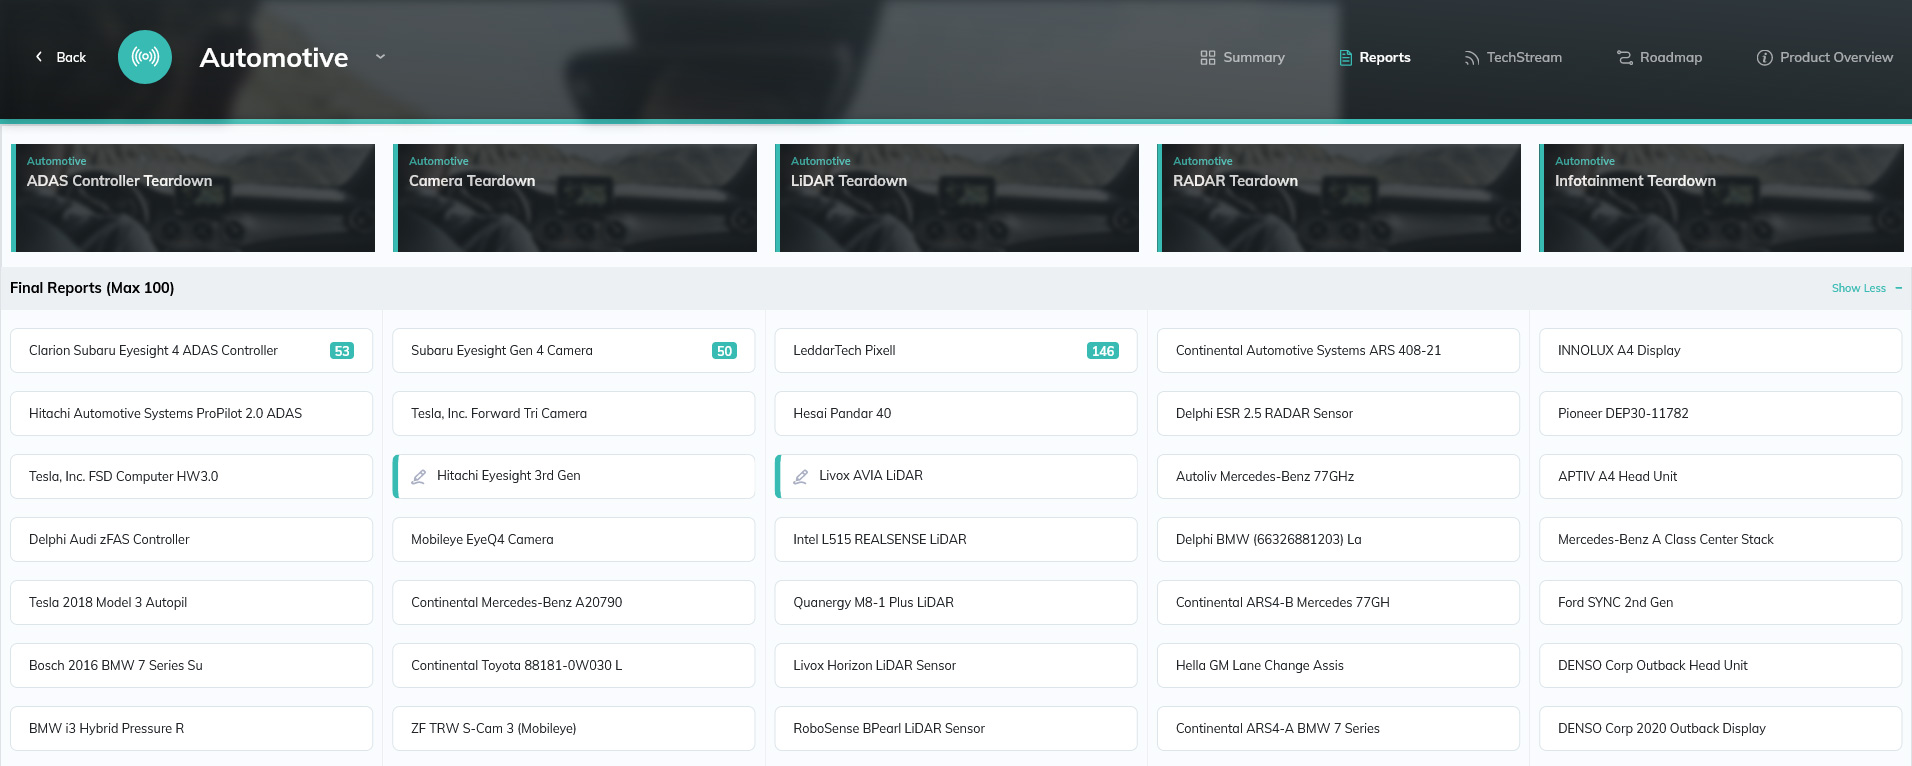Viewport: 1912px width, 766px height.
Task: Select Subaru Eyesight Gen 4 Camera report
Action: [x=574, y=350]
